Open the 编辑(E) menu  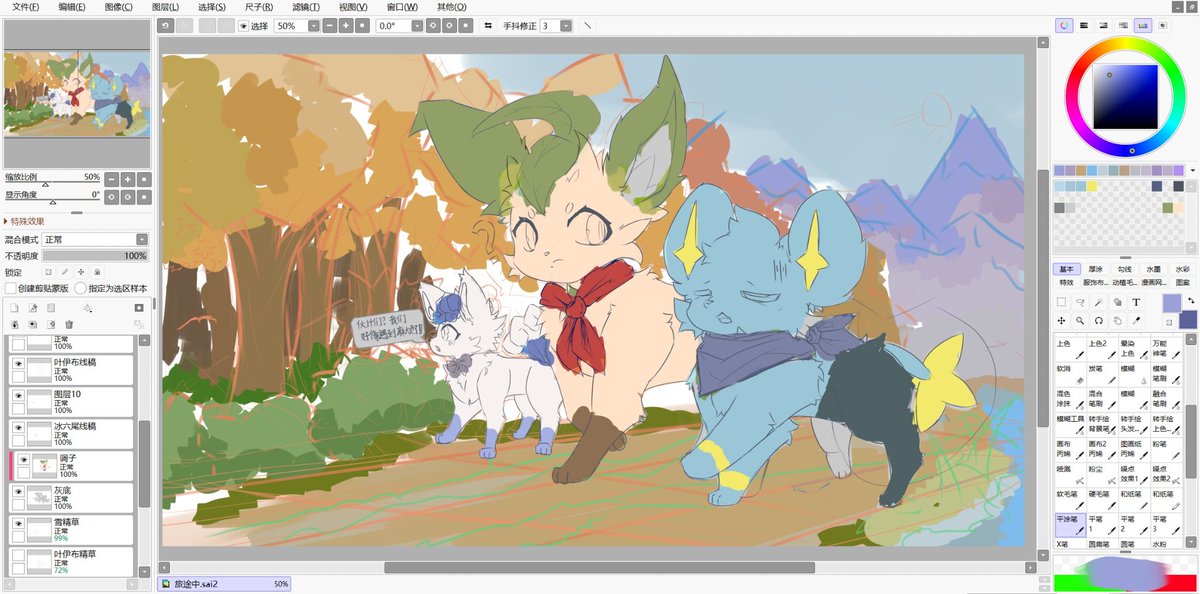(72, 7)
